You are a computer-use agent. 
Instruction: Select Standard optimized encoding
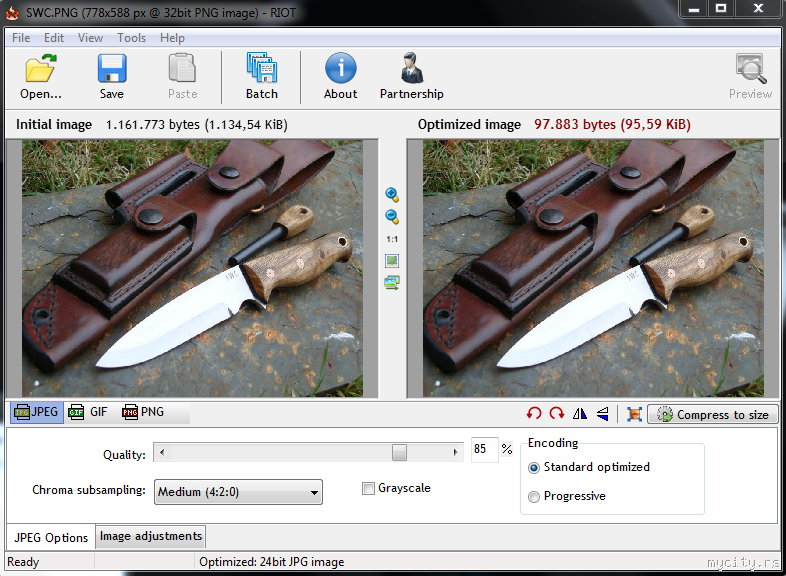click(x=534, y=468)
